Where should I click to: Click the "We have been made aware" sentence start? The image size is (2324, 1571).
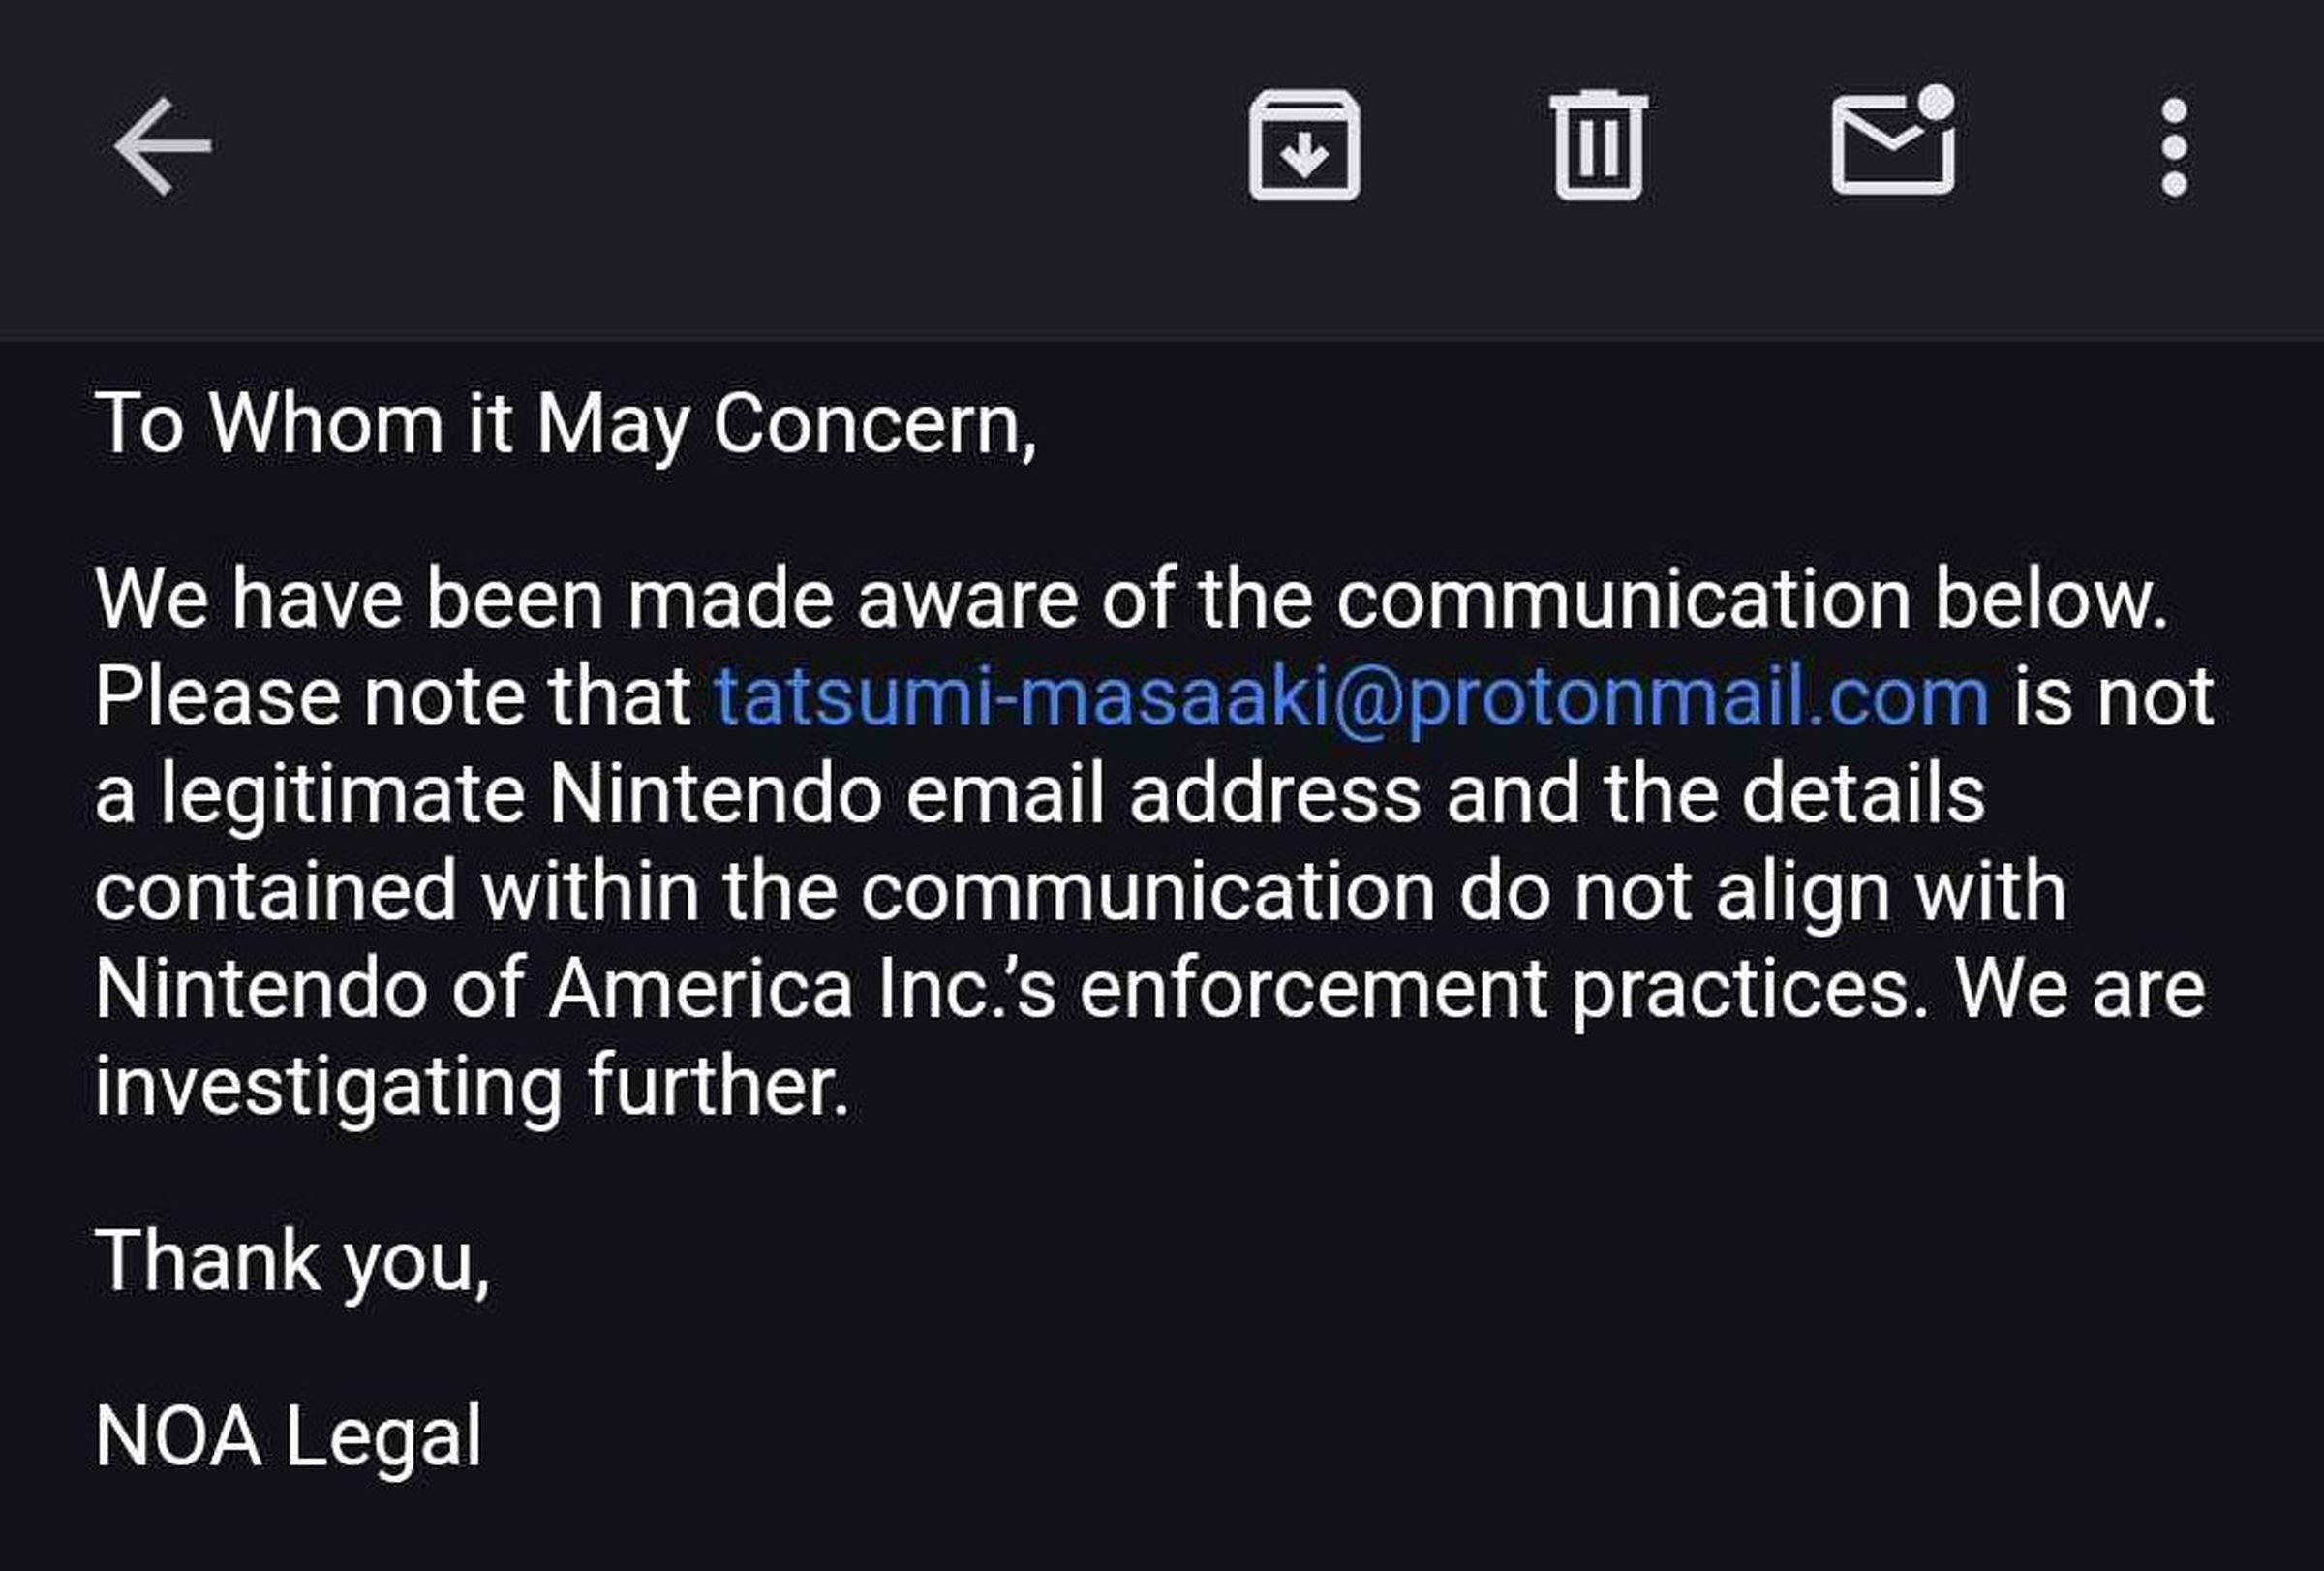point(470,600)
